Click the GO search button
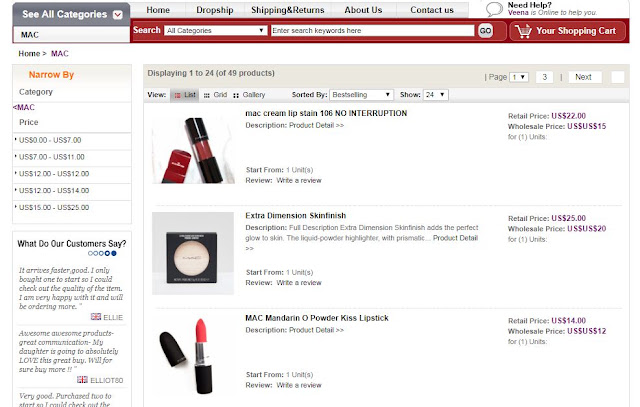This screenshot has width=640, height=407. [x=485, y=31]
